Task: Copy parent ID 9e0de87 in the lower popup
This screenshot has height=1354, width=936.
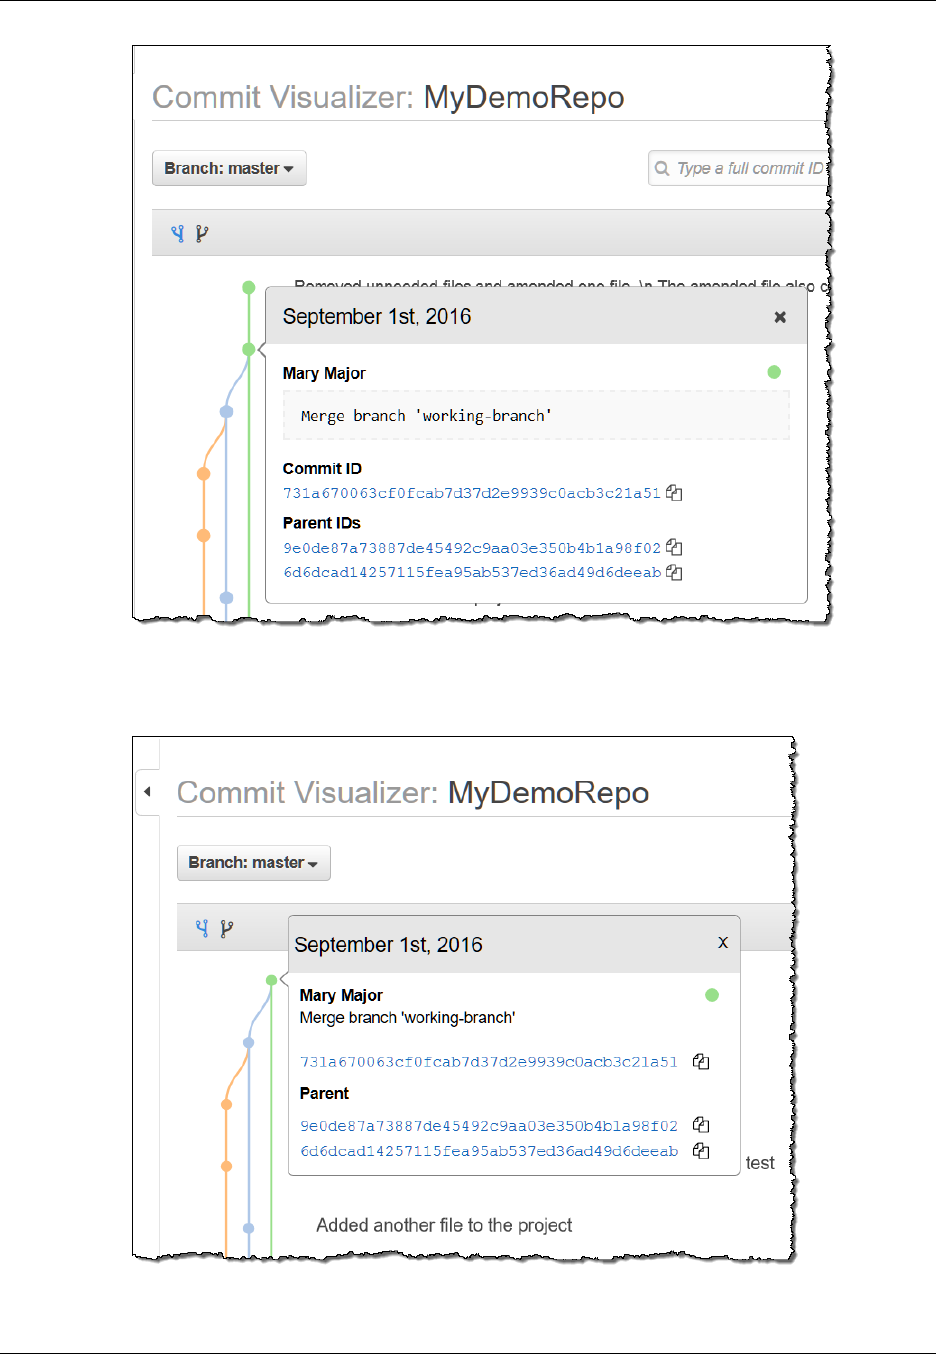Action: (x=701, y=1125)
